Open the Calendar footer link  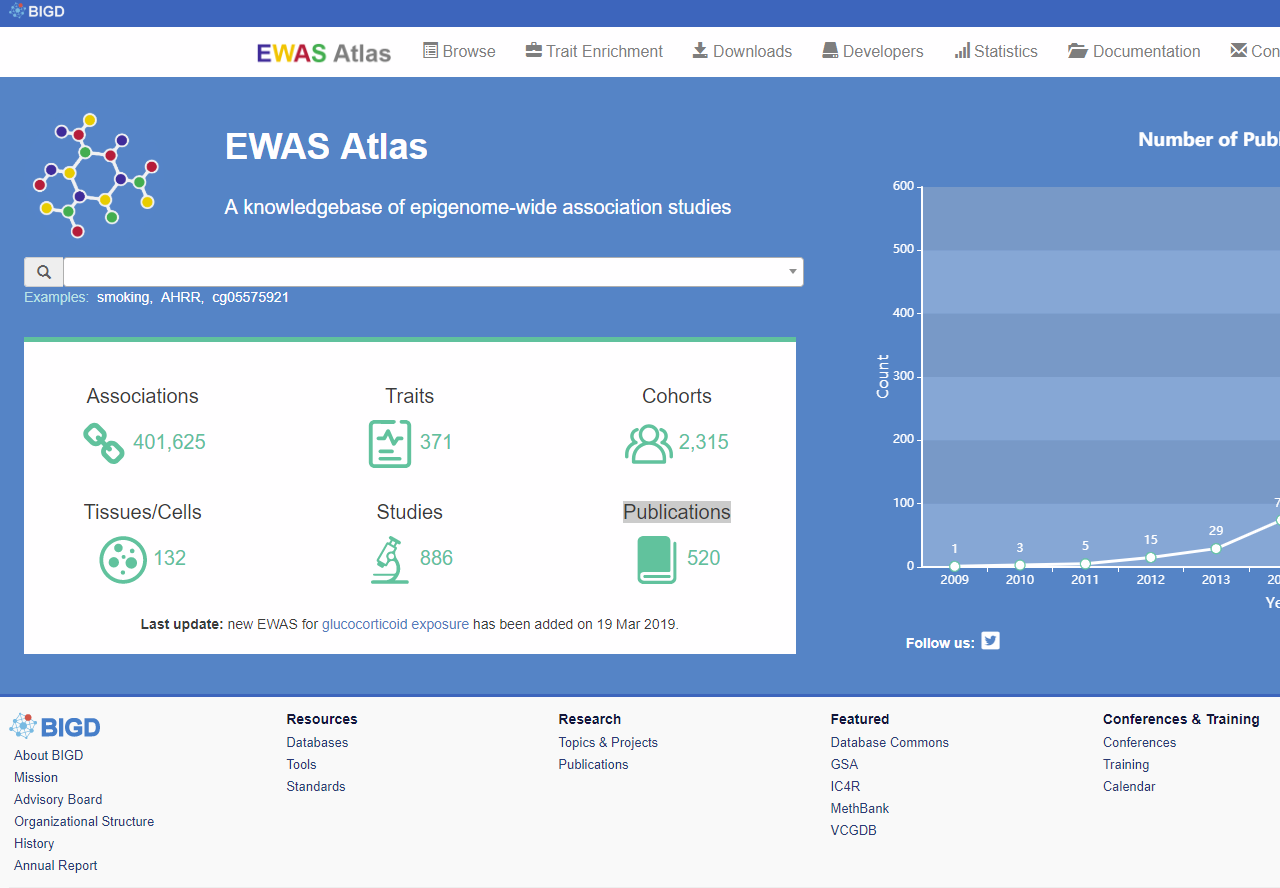click(1129, 786)
